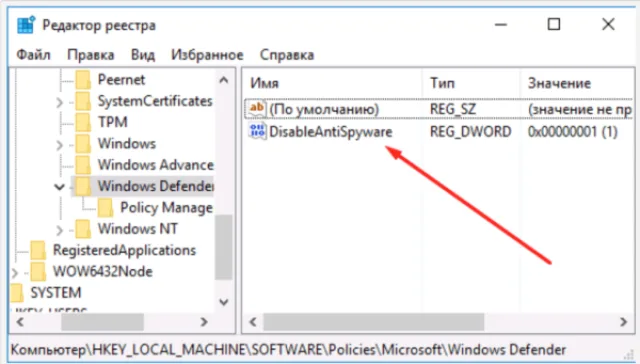Click the values pane scroll right arrow
The width and height of the screenshot is (640, 364).
tap(623, 322)
